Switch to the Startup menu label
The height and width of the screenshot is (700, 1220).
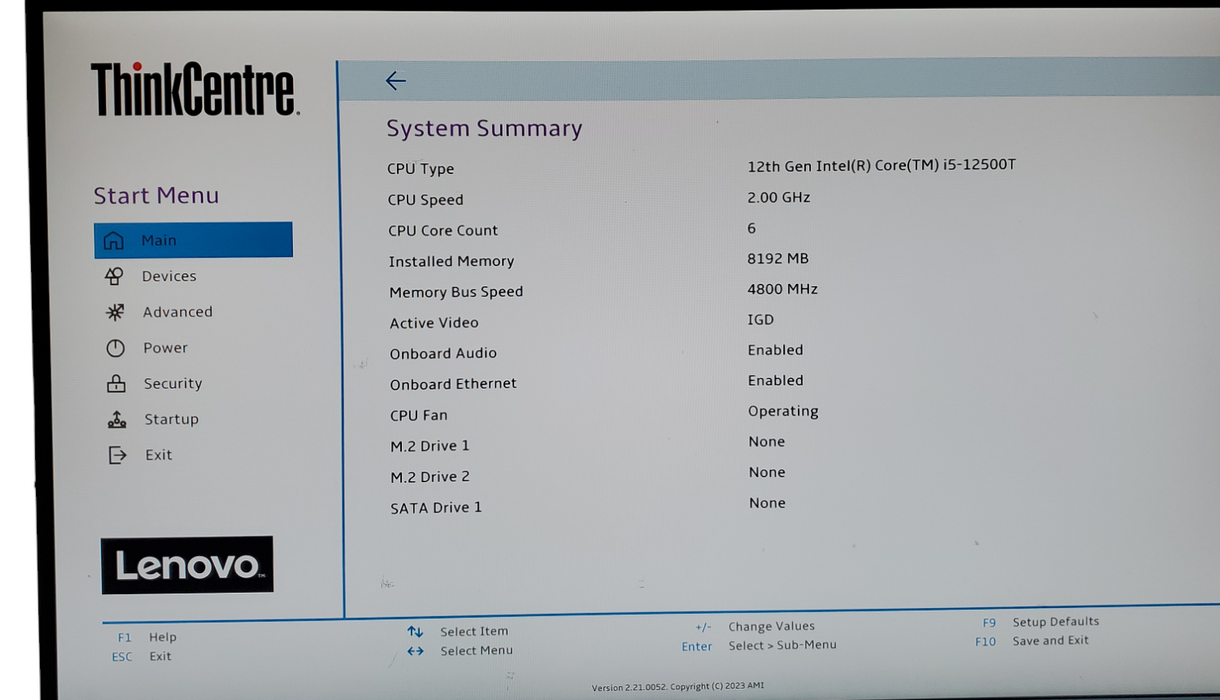[171, 419]
